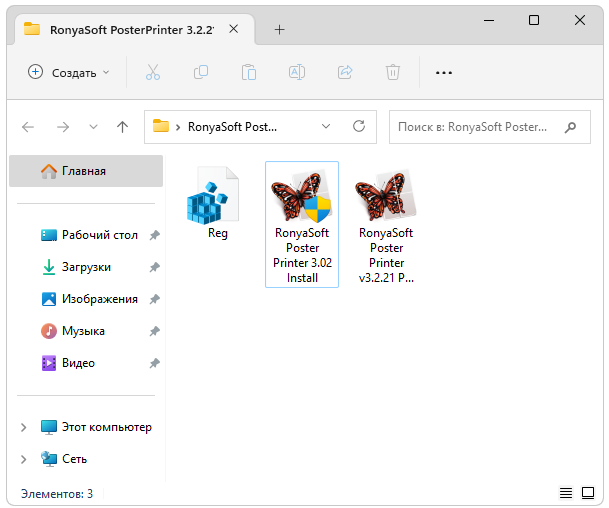The image size is (609, 508).
Task: Go to Главная in the sidebar
Action: [x=84, y=171]
